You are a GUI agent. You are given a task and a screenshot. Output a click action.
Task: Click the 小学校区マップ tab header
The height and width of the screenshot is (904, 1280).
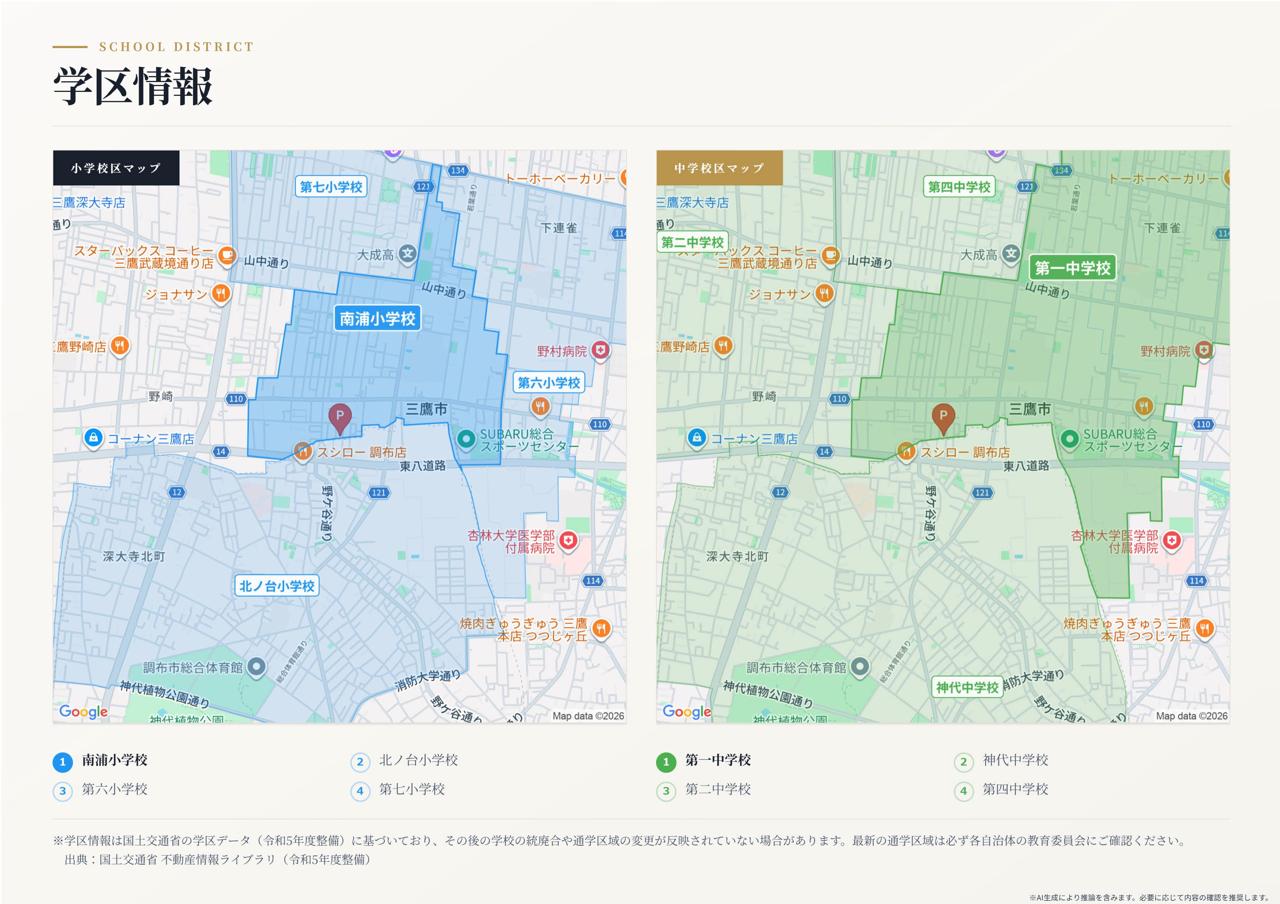coord(116,168)
